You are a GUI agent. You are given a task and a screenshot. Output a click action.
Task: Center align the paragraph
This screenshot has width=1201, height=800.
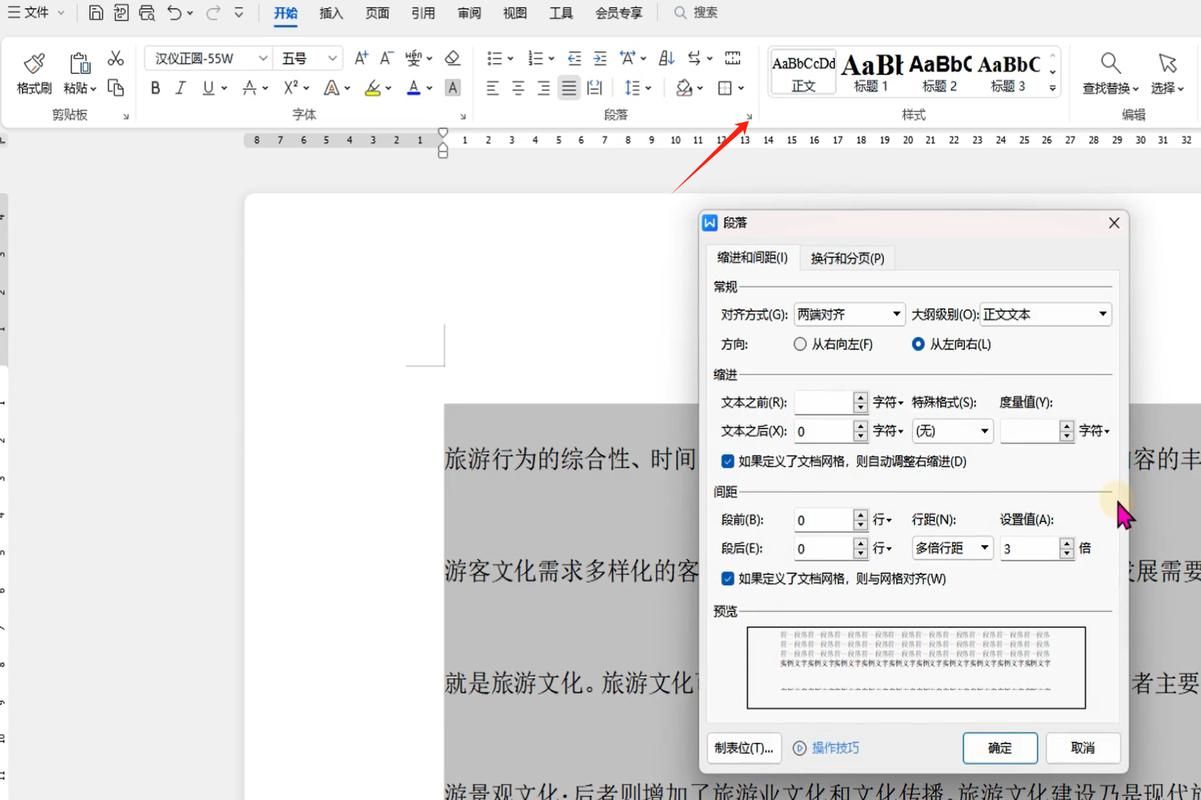(x=518, y=88)
